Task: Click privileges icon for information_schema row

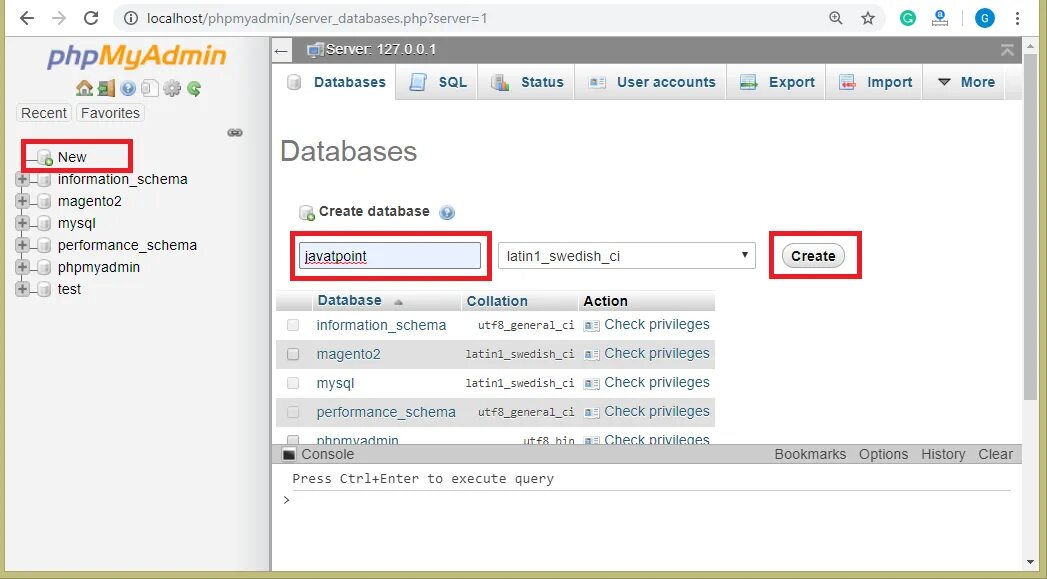Action: (592, 326)
